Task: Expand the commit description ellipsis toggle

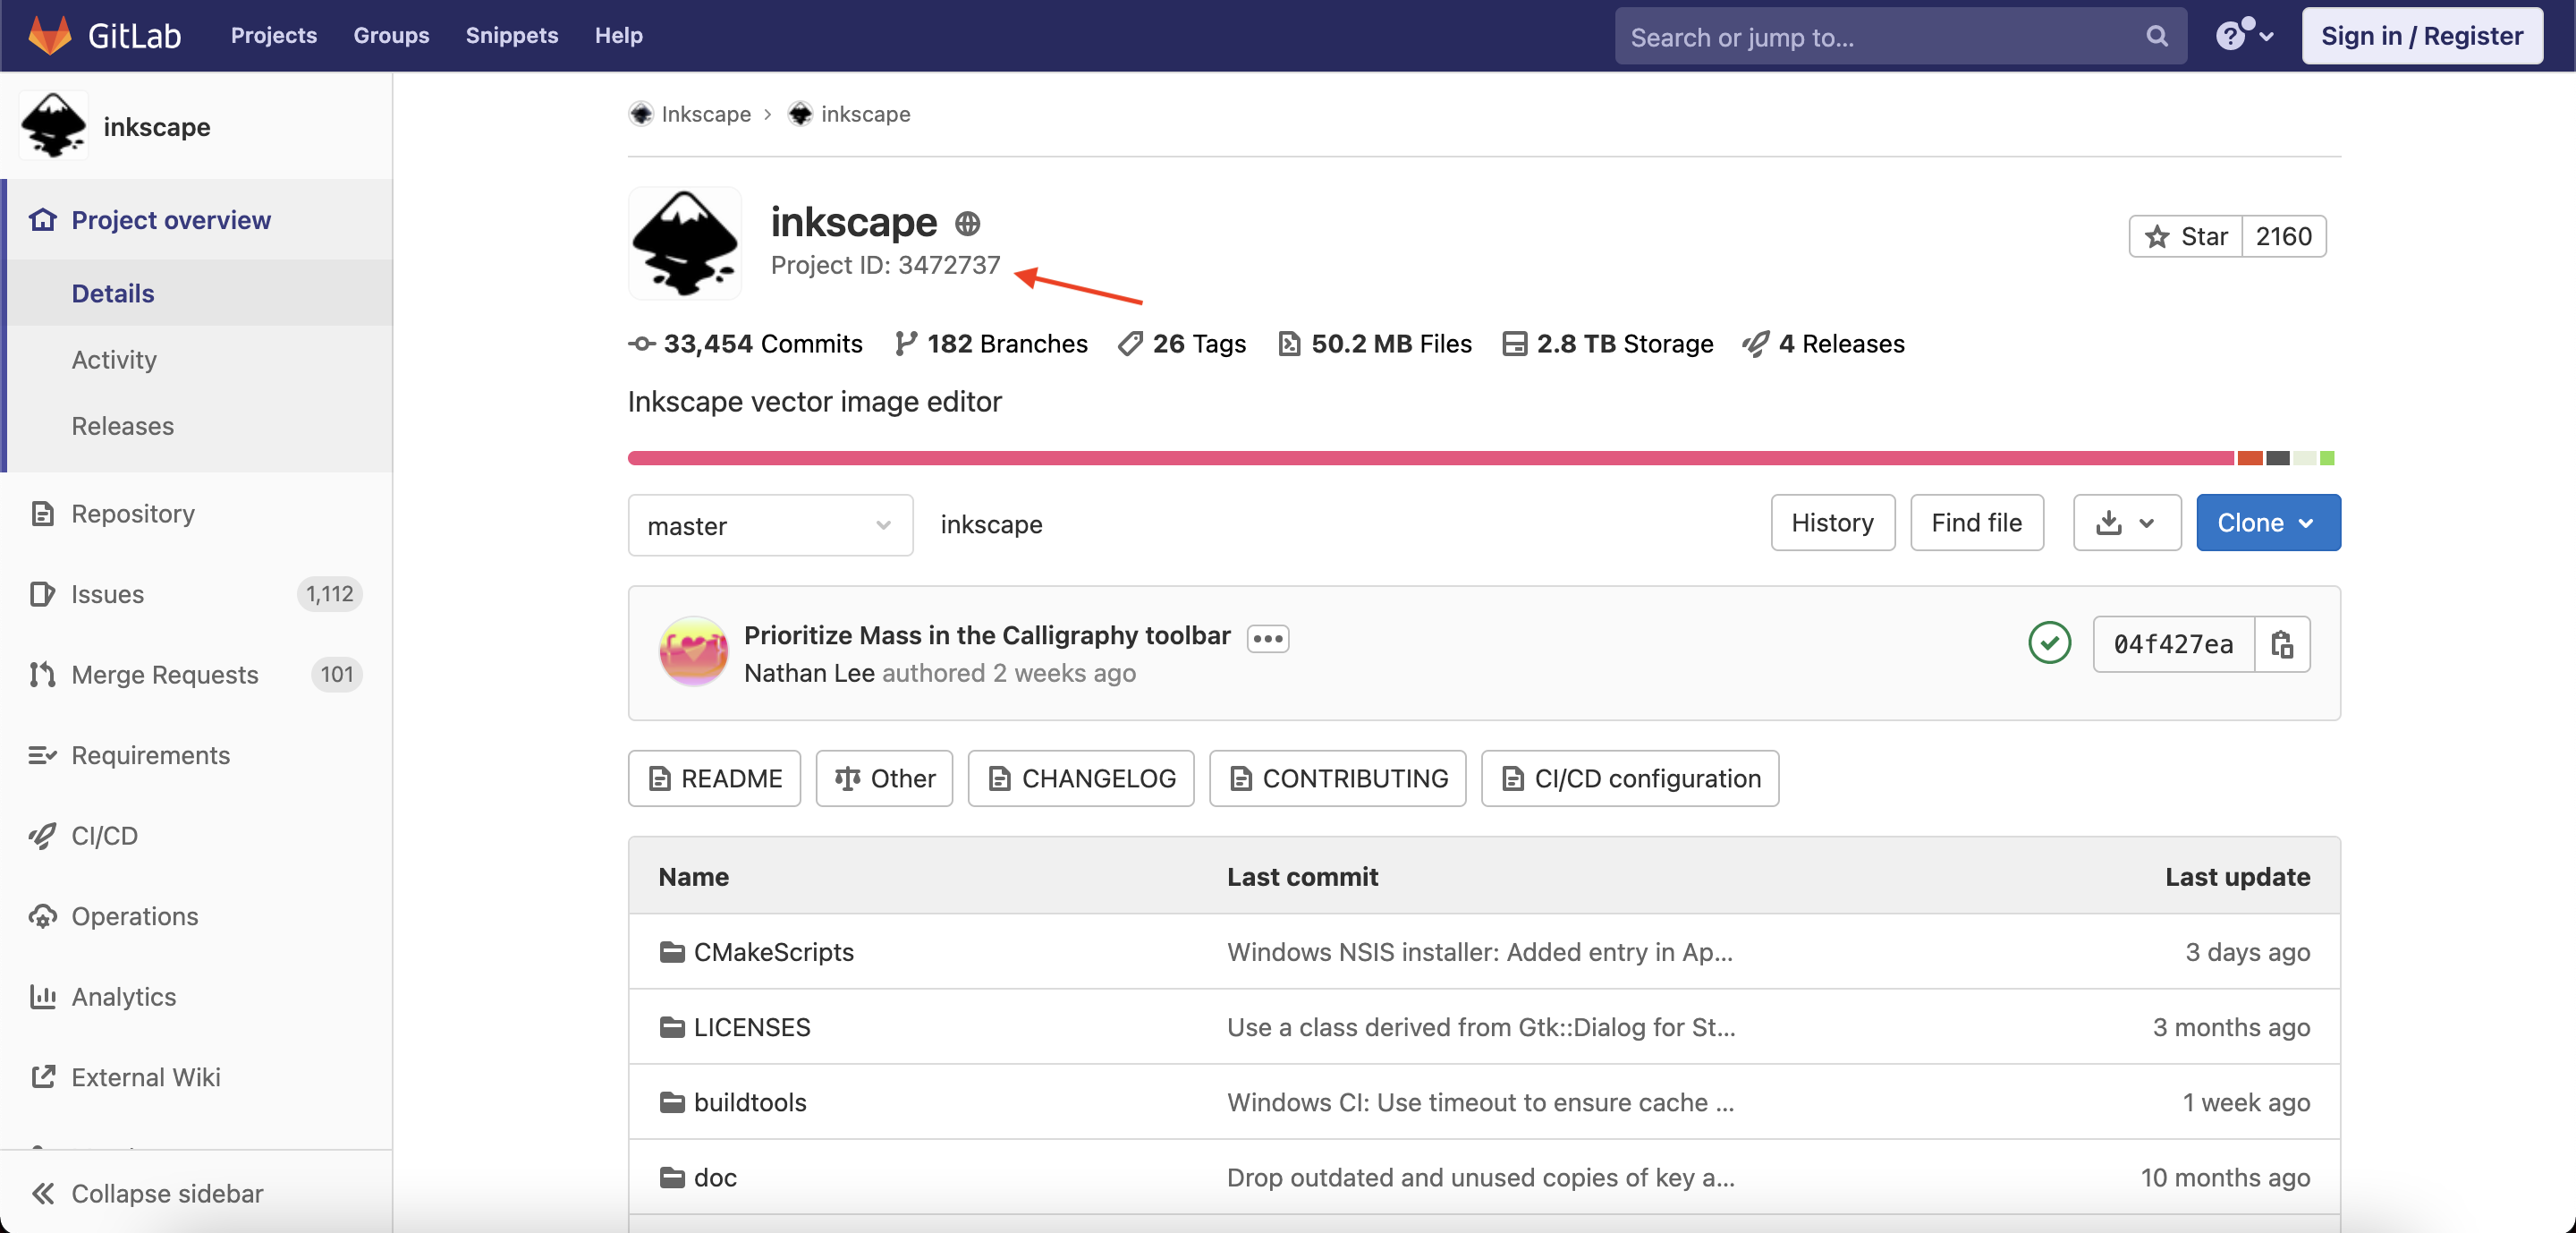Action: [x=1268, y=638]
